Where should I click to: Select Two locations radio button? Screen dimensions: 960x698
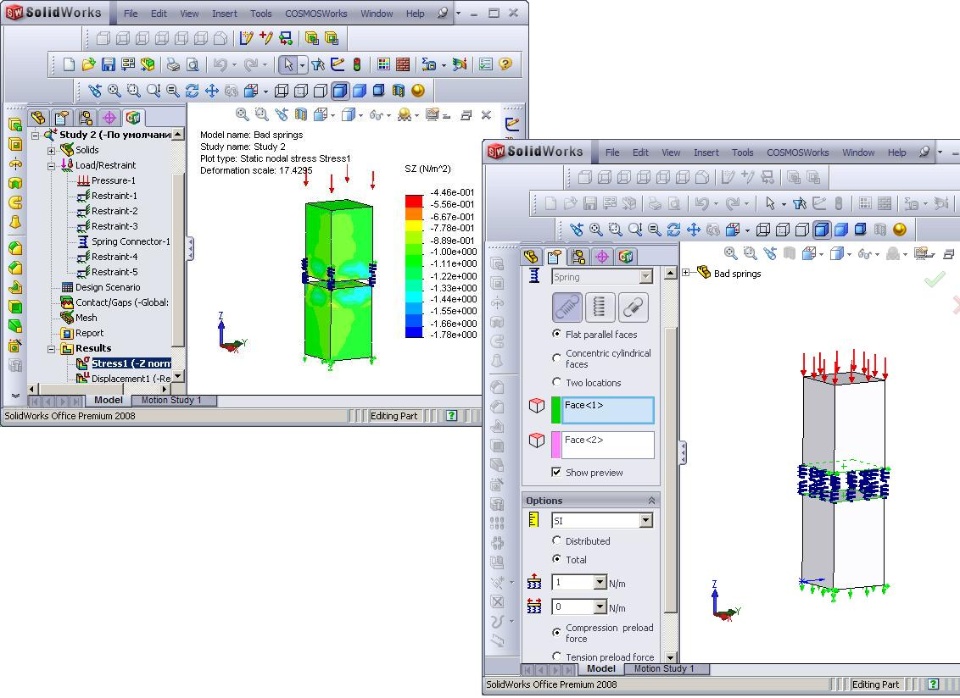pyautogui.click(x=557, y=382)
